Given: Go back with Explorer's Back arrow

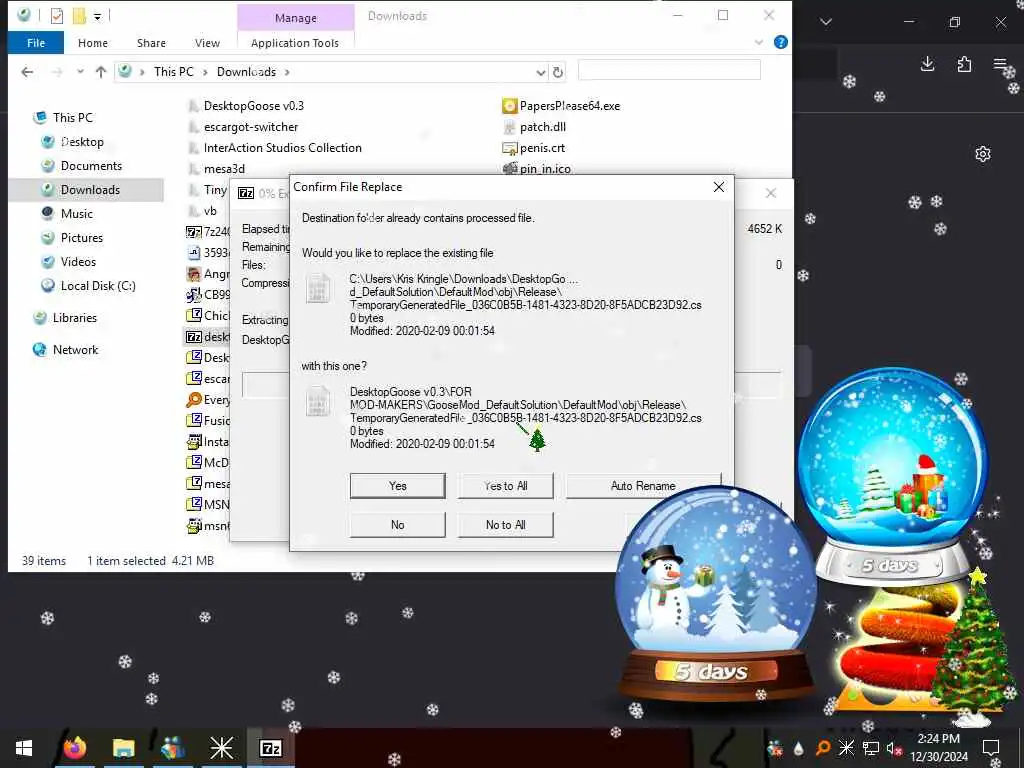Looking at the screenshot, I should [27, 72].
